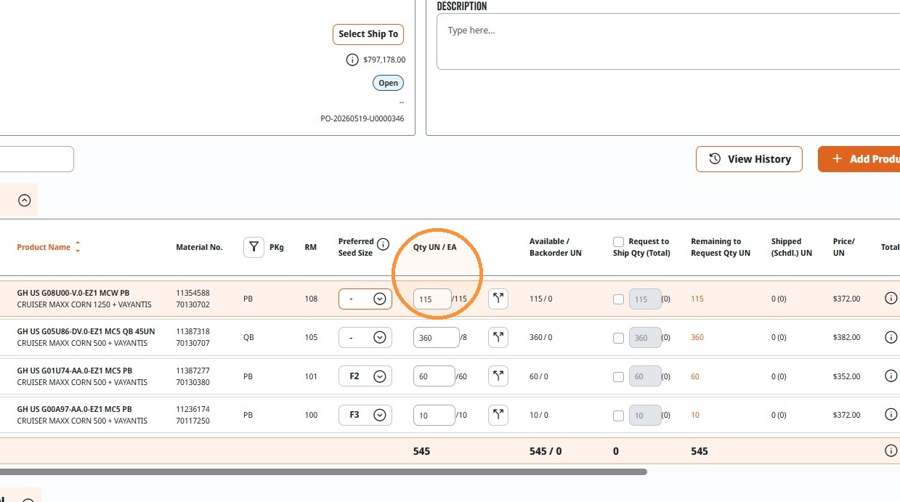Open Preferred Seed Size dropdown showing F2
This screenshot has width=900, height=502.
[365, 376]
